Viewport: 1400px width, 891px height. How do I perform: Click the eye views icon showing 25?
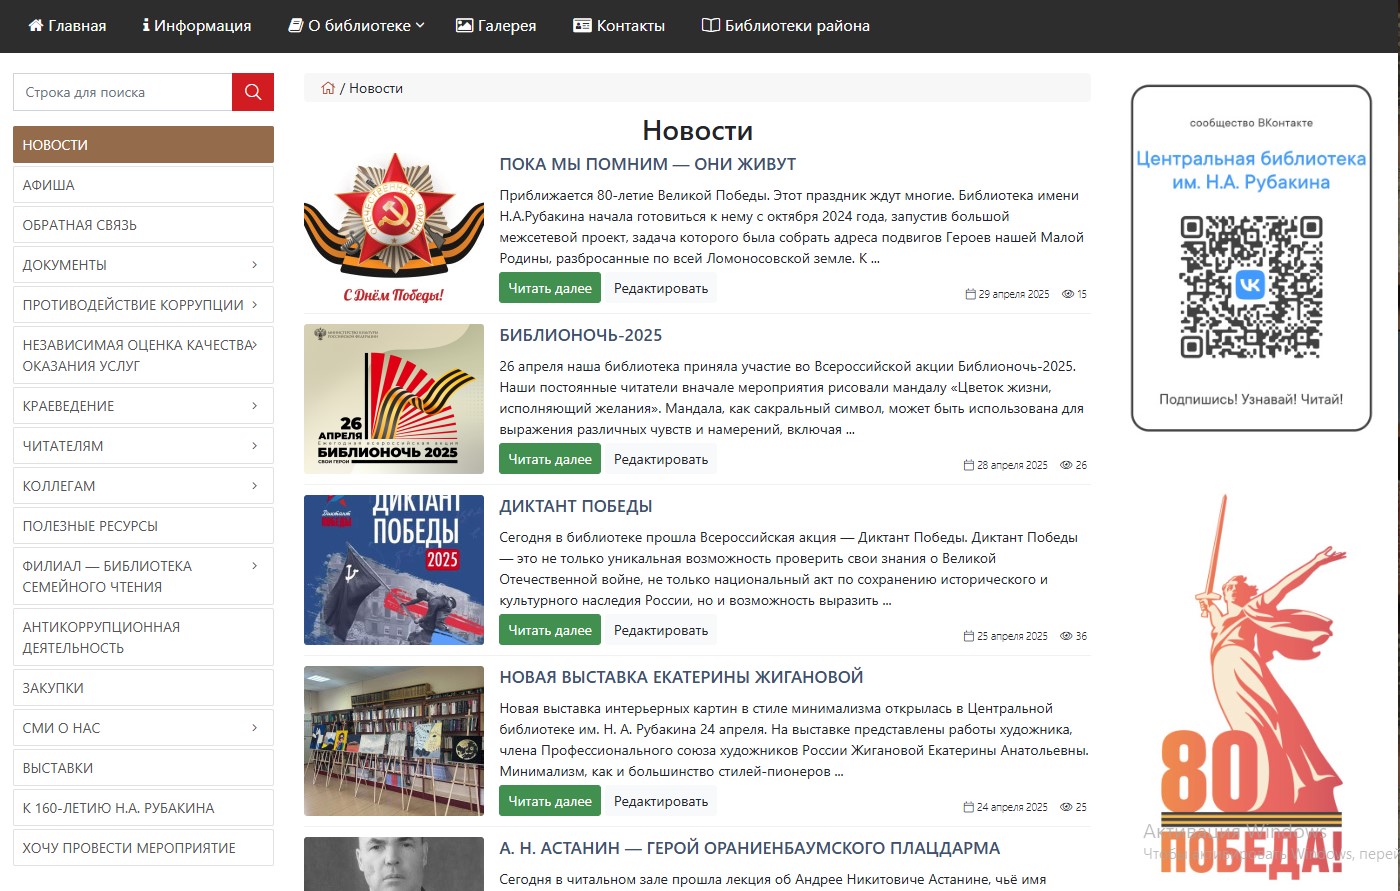point(1066,807)
